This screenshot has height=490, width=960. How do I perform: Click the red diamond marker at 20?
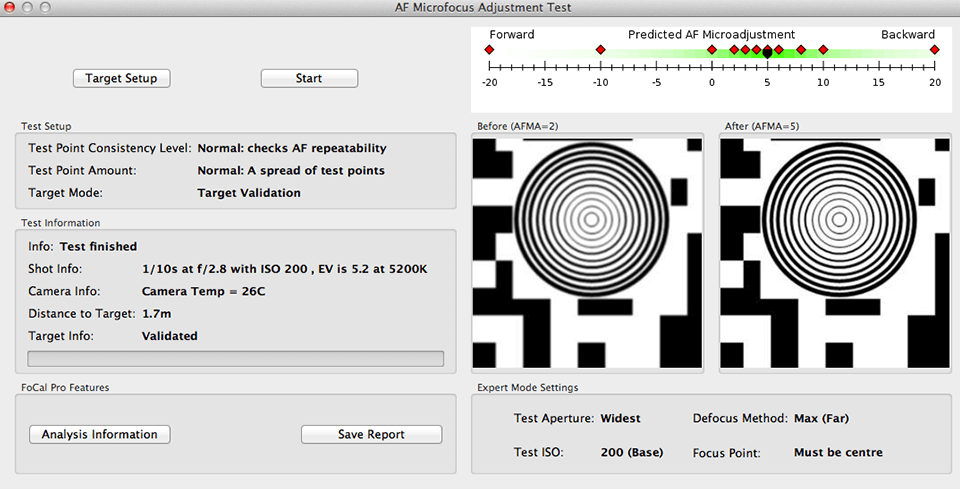pos(934,50)
